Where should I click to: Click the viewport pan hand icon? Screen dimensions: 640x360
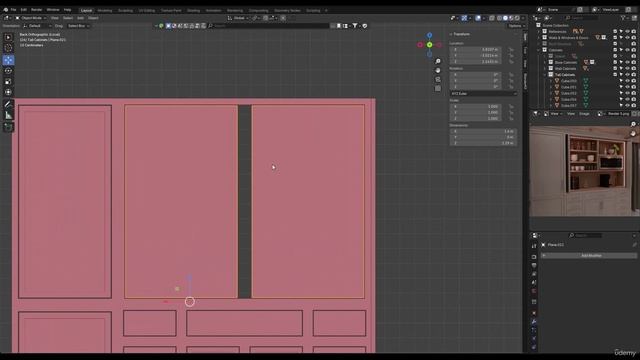(x=438, y=70)
